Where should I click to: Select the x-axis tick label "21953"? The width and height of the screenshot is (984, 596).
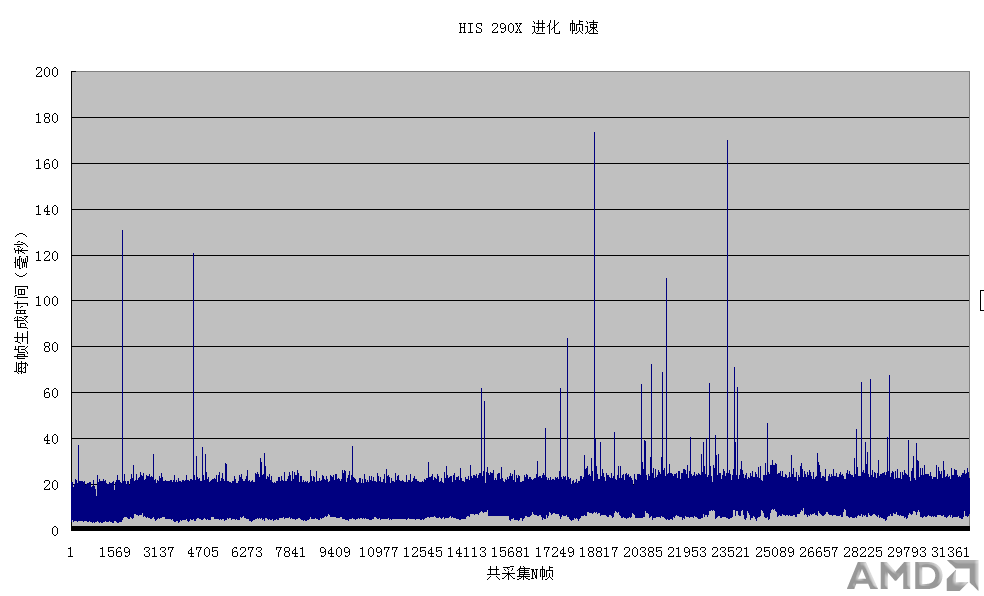tap(687, 552)
